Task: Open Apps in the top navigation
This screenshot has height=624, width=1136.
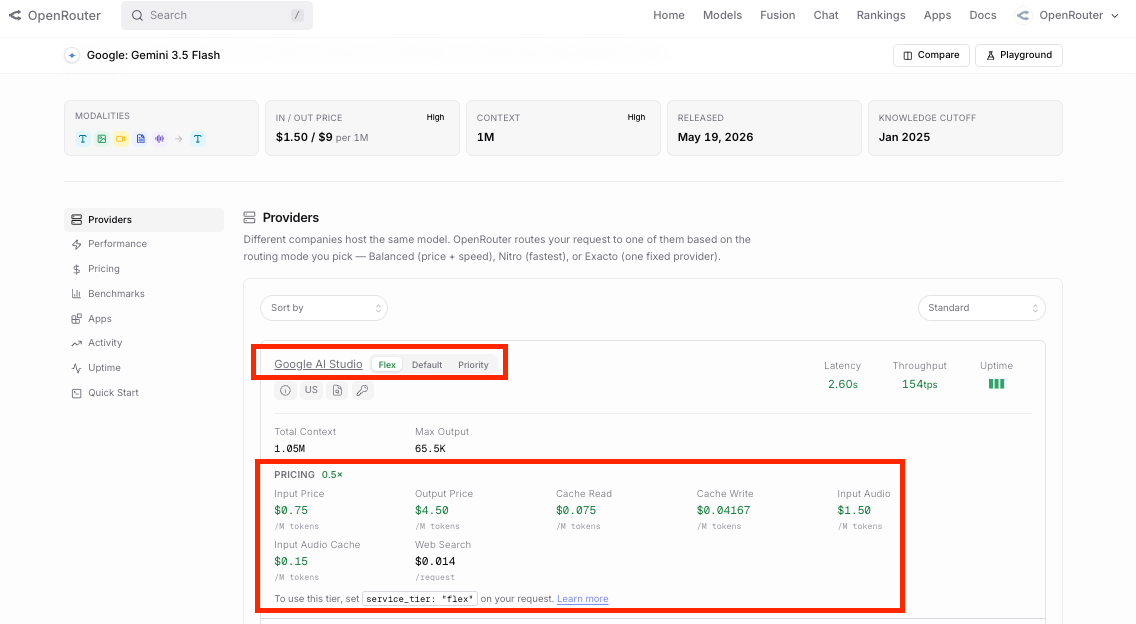Action: click(x=937, y=15)
